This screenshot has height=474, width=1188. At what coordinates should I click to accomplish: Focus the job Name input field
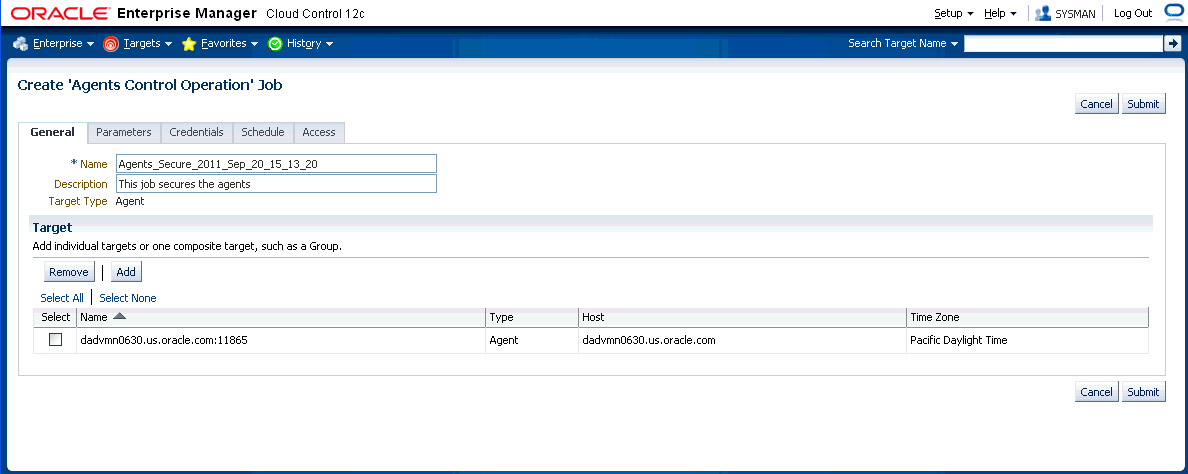(277, 164)
